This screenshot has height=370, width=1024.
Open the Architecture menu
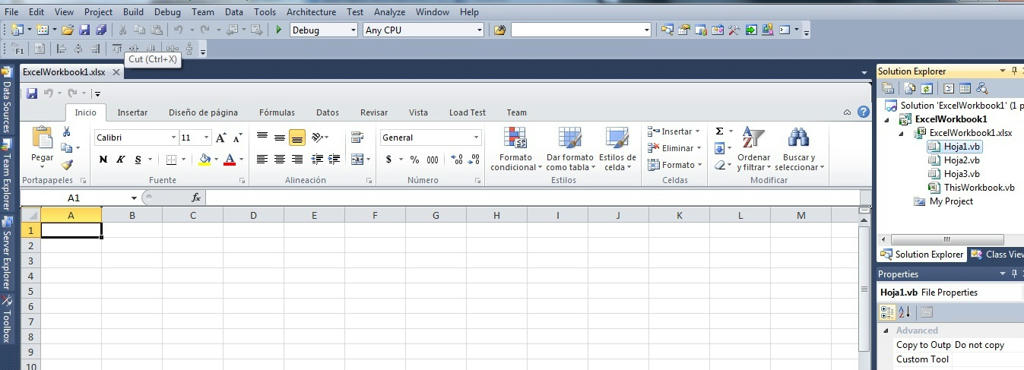click(x=311, y=12)
